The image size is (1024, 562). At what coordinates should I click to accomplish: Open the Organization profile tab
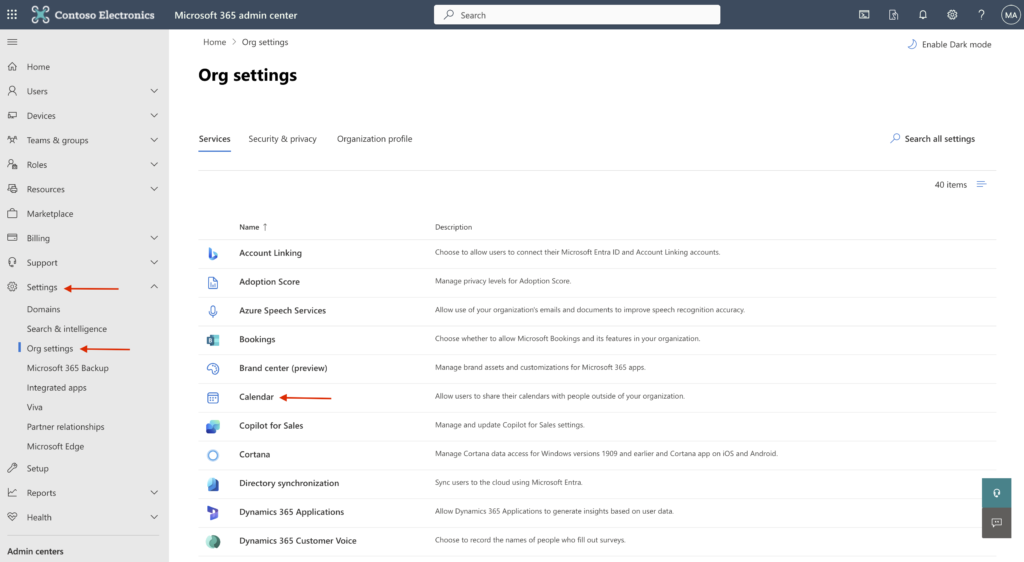374,139
